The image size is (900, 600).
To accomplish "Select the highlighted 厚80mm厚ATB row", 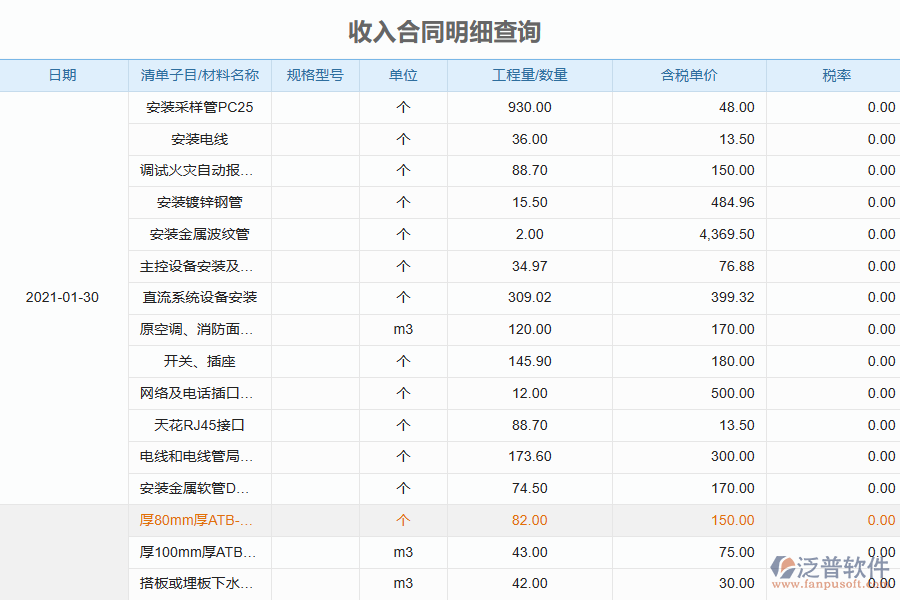I will [x=197, y=520].
